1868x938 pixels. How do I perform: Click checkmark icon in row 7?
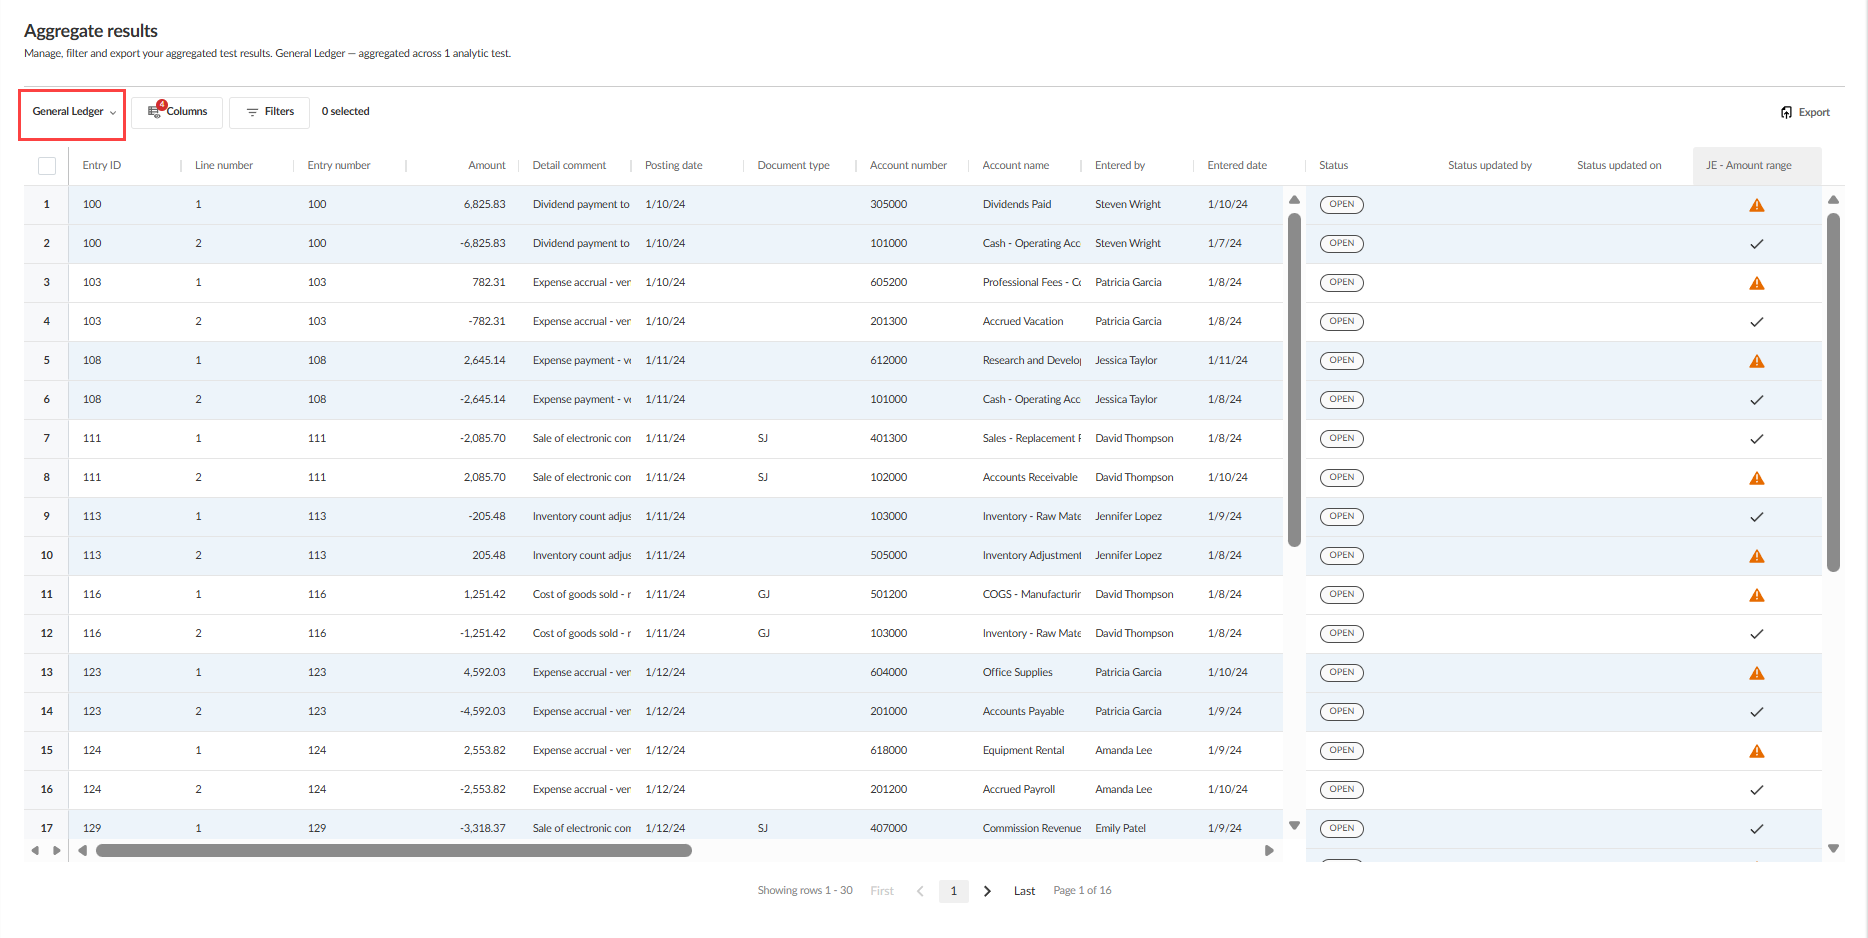click(1756, 439)
